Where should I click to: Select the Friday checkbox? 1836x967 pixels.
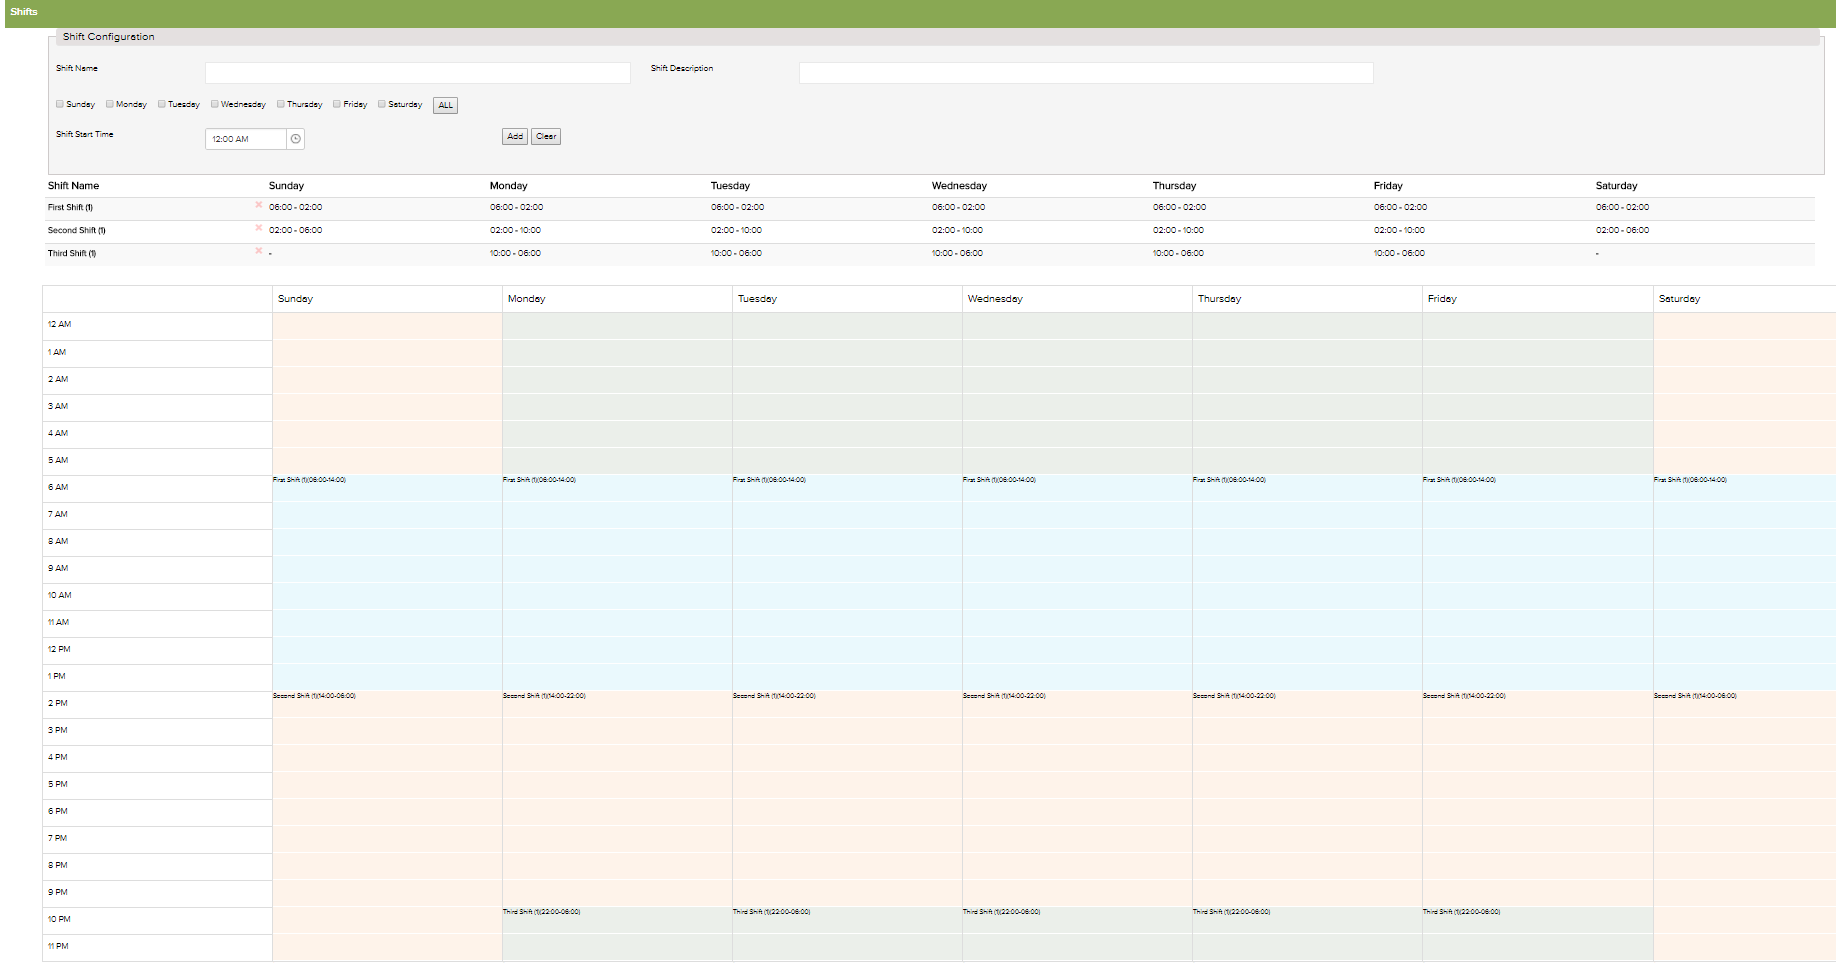pyautogui.click(x=337, y=104)
